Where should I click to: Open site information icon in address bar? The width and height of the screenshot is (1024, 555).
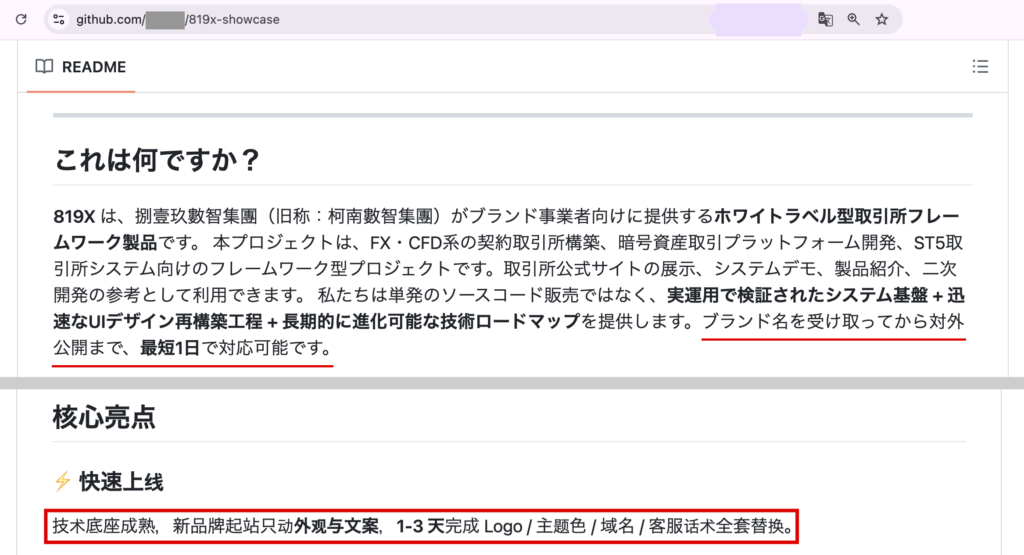pyautogui.click(x=59, y=20)
